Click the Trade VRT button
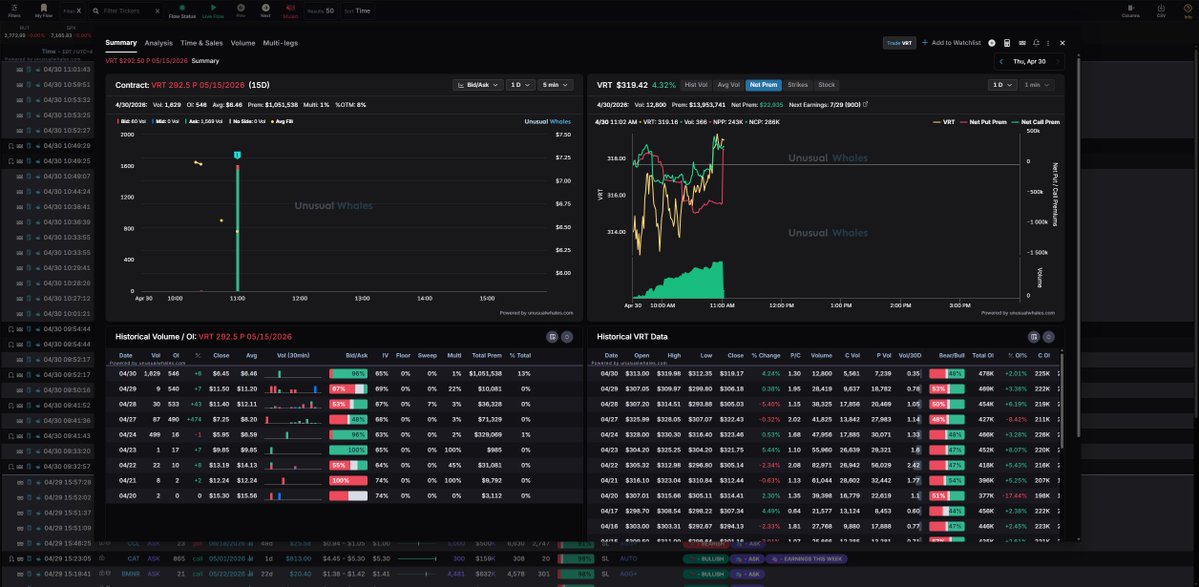This screenshot has height=587, width=1199. click(899, 43)
